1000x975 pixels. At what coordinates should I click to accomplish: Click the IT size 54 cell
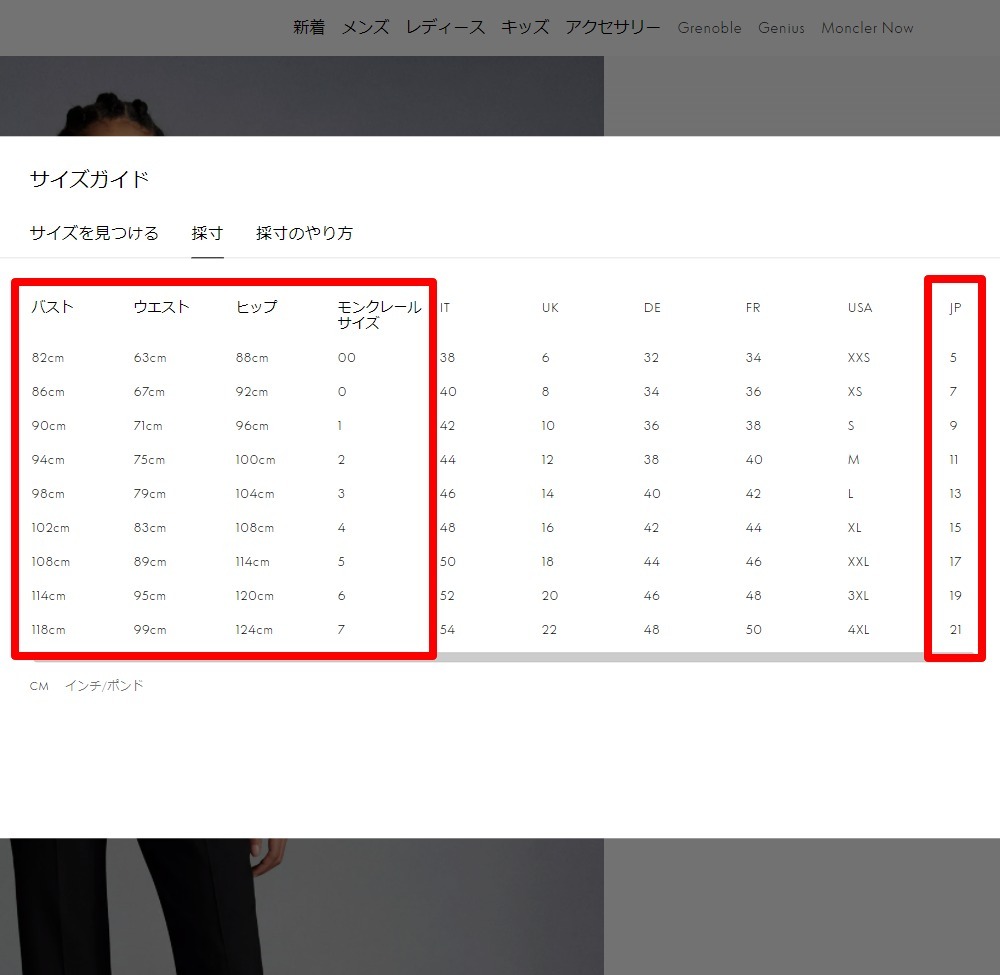point(447,629)
